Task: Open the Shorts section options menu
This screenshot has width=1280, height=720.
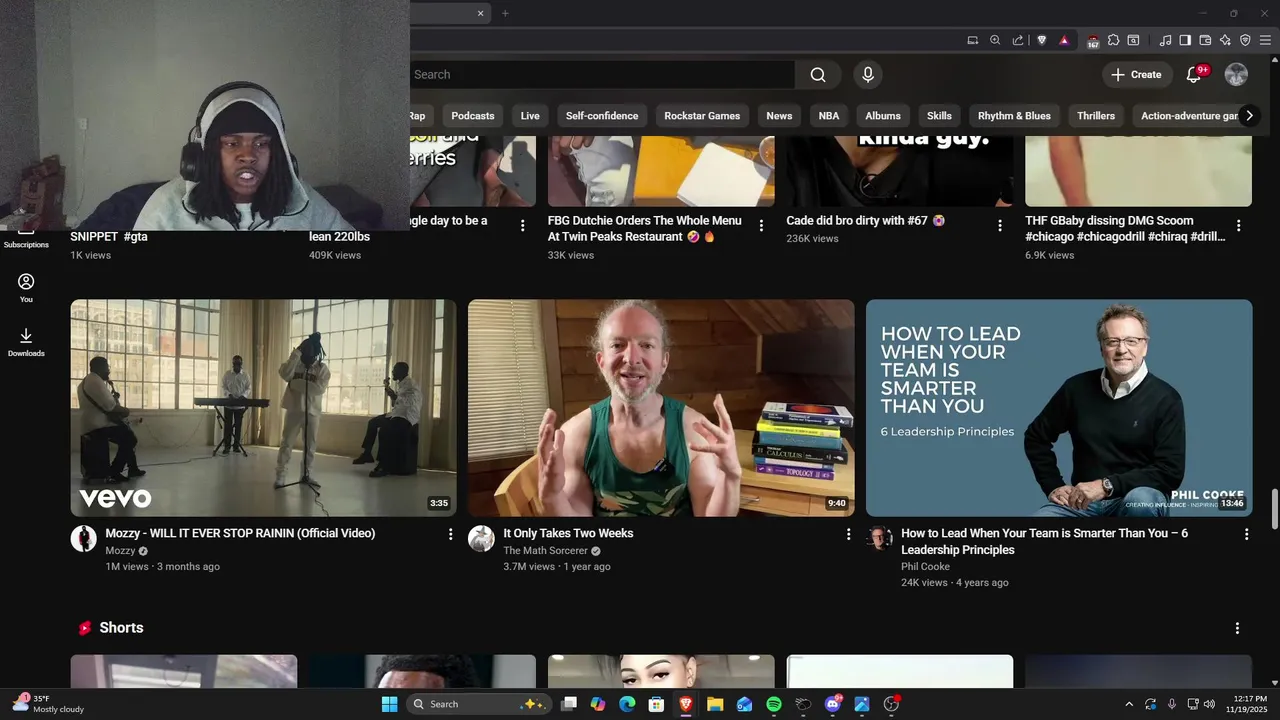Action: tap(1237, 628)
